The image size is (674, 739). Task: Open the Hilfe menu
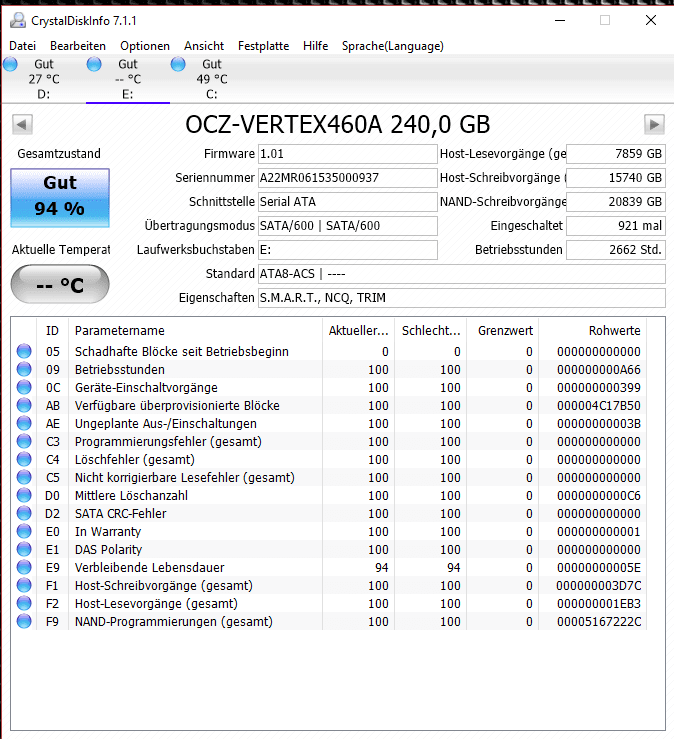[316, 46]
